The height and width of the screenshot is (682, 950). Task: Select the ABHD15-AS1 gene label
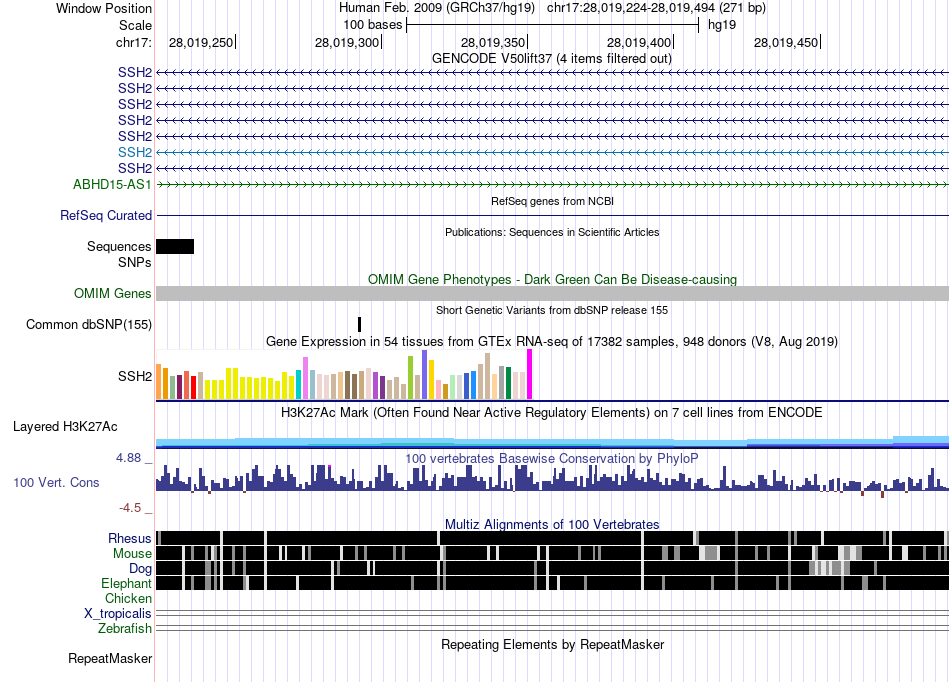click(x=112, y=184)
